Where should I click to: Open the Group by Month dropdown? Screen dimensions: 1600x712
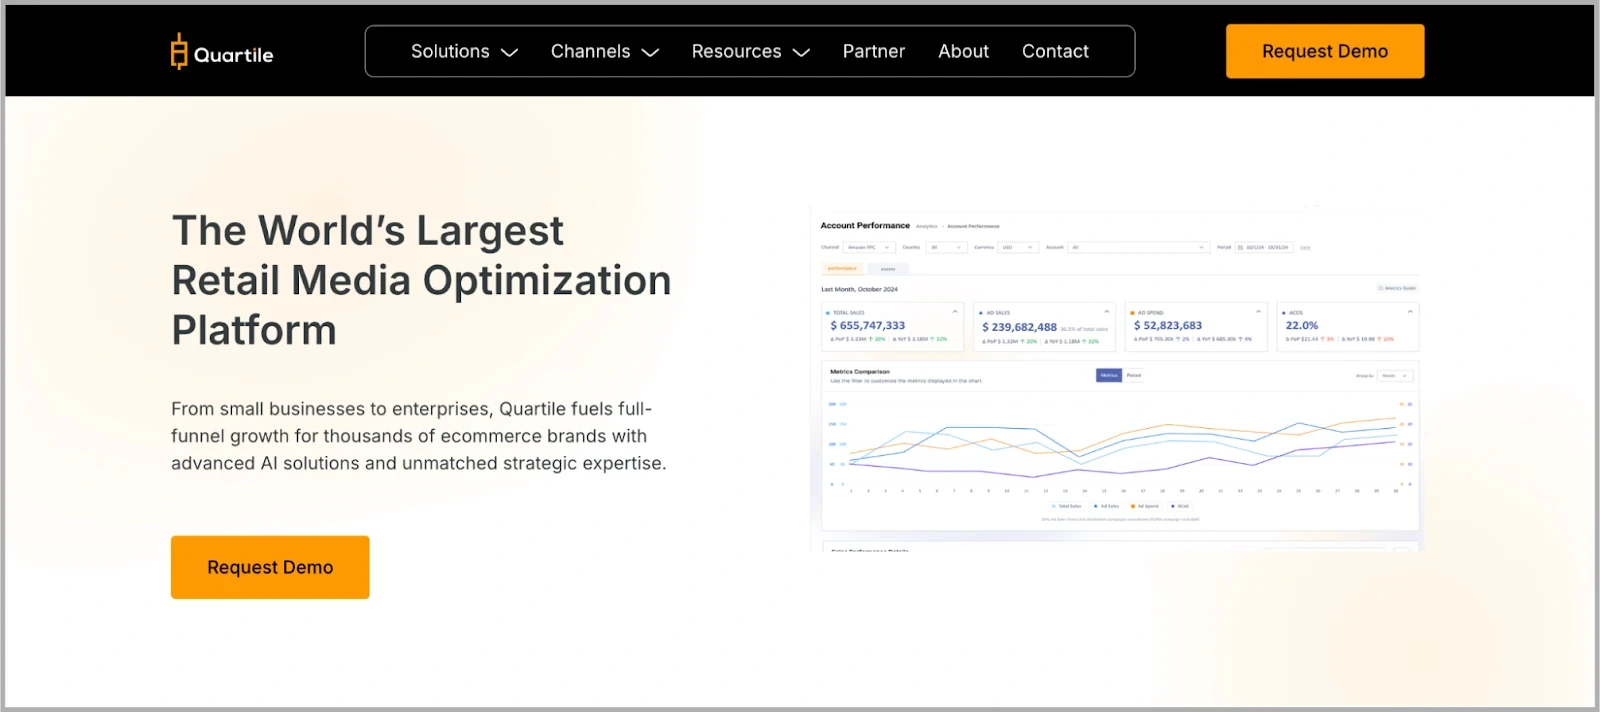click(1395, 376)
